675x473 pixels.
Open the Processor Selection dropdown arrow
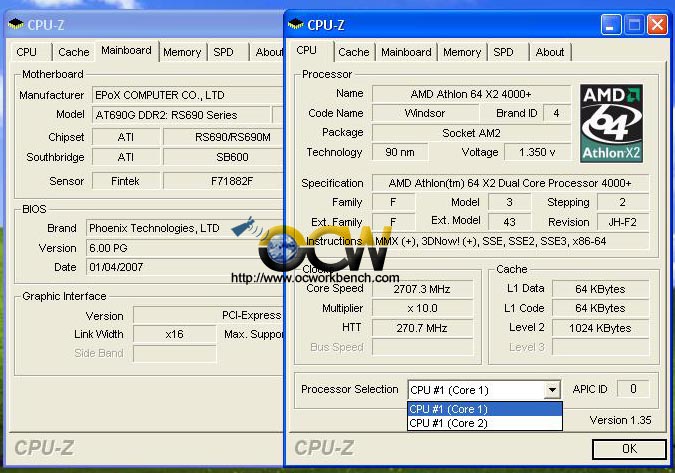pyautogui.click(x=551, y=390)
